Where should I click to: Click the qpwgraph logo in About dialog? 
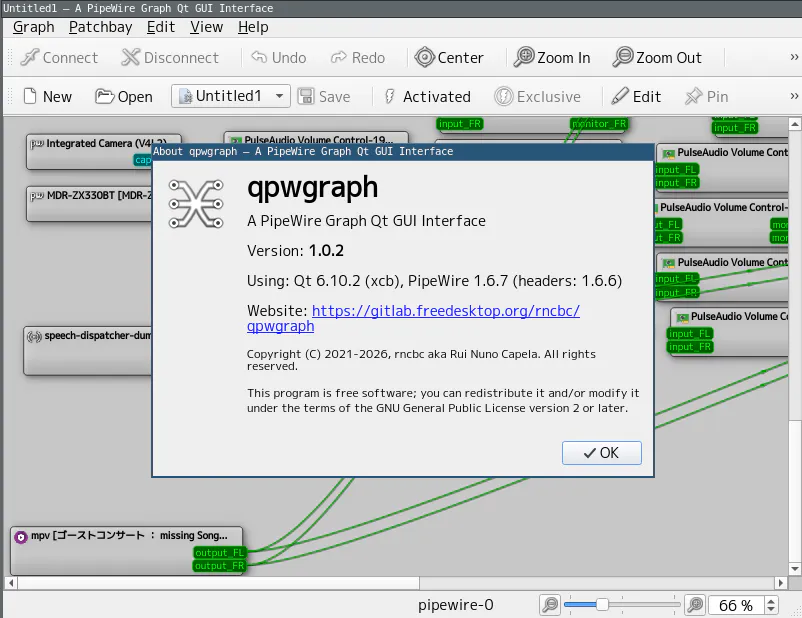coord(196,204)
